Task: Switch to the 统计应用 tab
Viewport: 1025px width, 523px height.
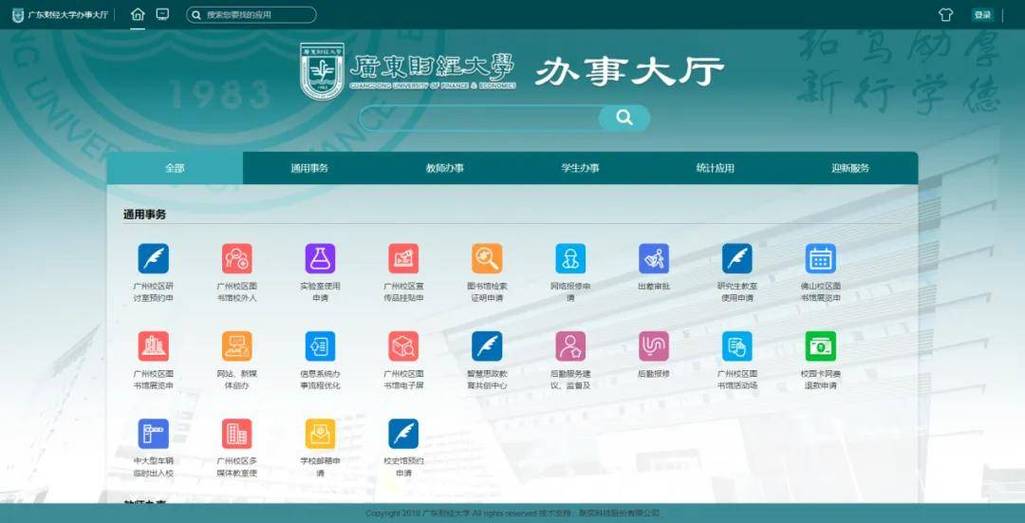Action: pyautogui.click(x=715, y=168)
